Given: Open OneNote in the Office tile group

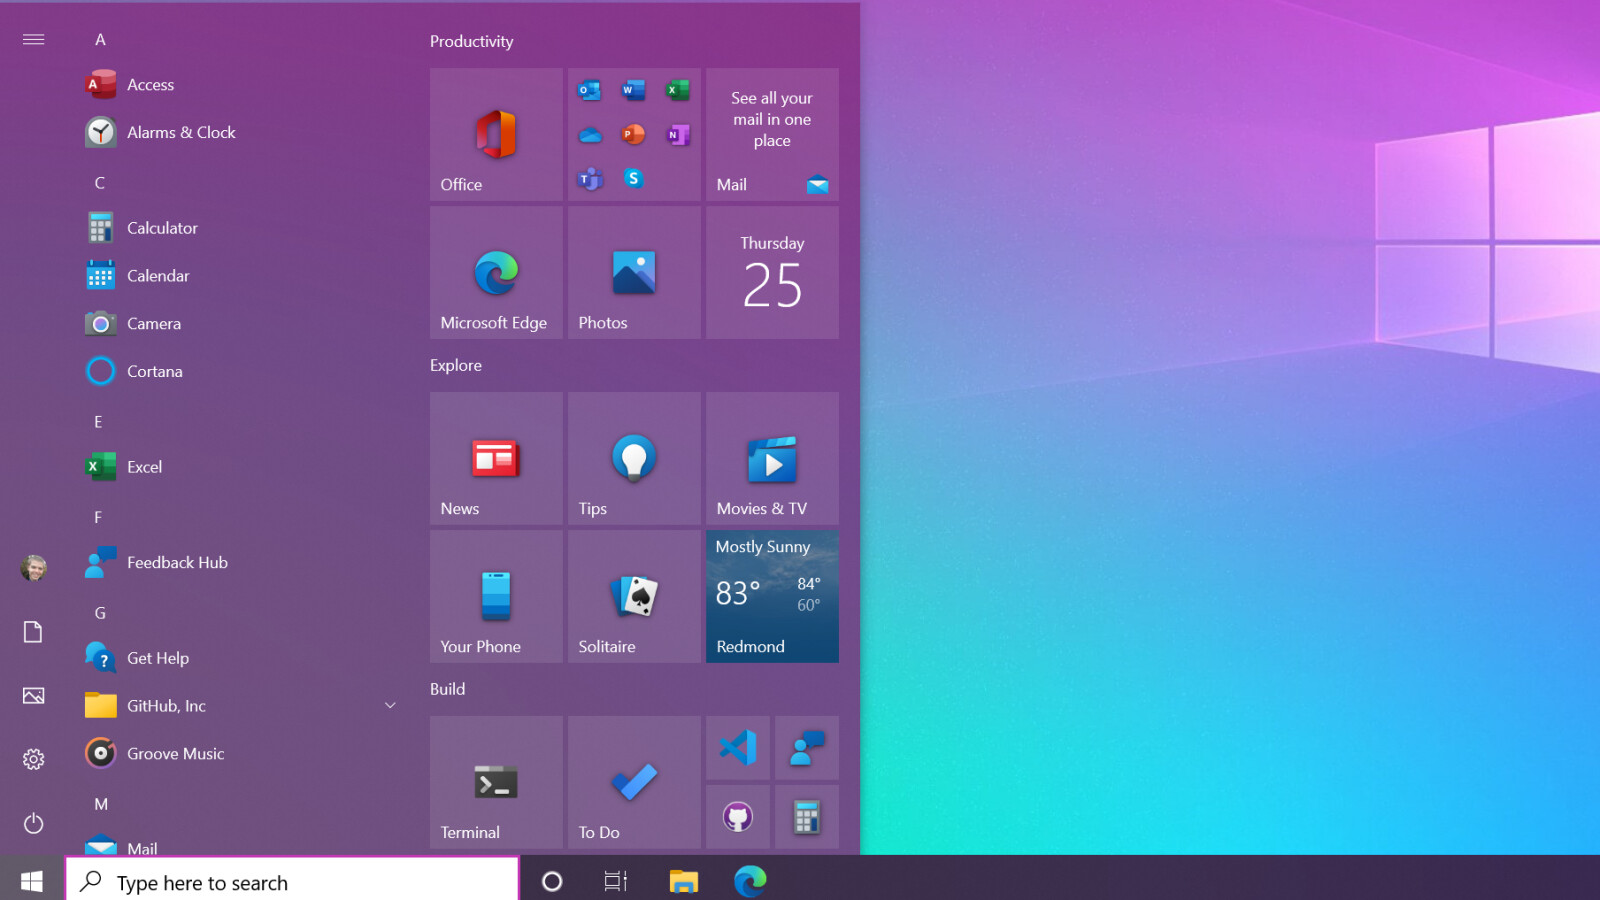Looking at the screenshot, I should (678, 134).
